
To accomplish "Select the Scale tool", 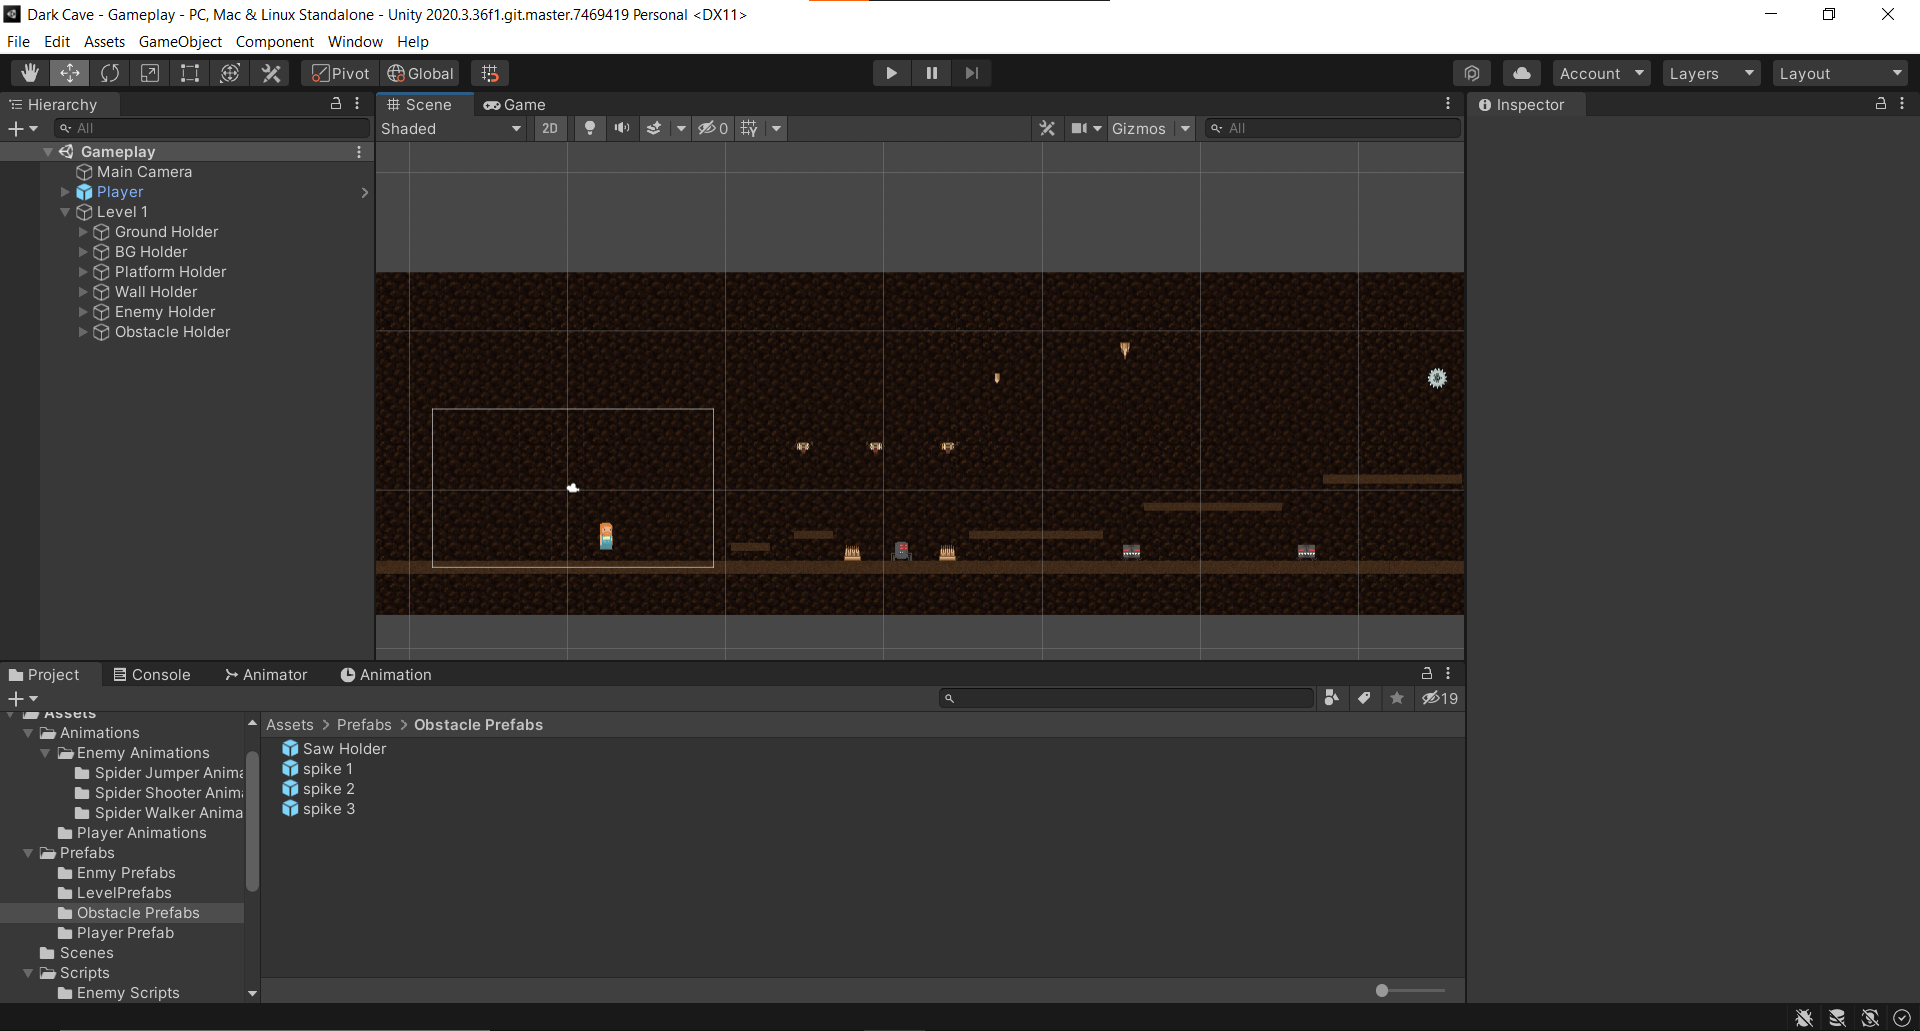I will [150, 72].
